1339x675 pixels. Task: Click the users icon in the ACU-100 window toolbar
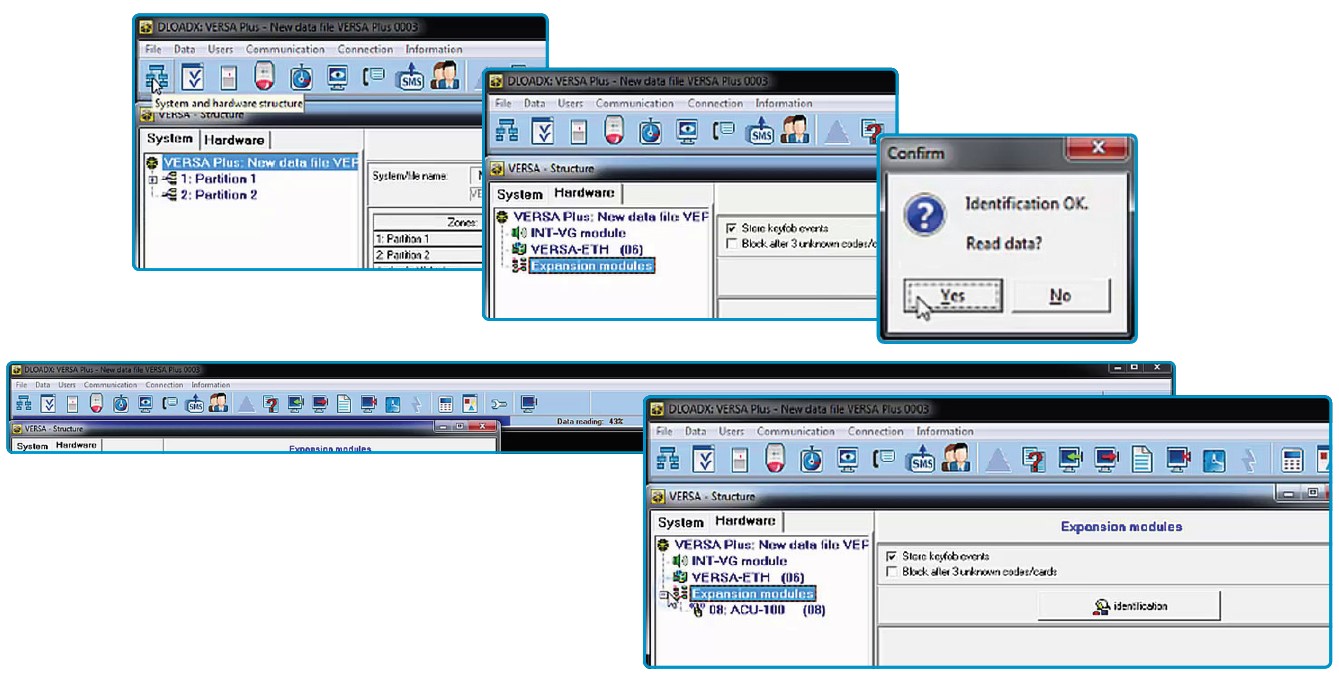[x=954, y=460]
